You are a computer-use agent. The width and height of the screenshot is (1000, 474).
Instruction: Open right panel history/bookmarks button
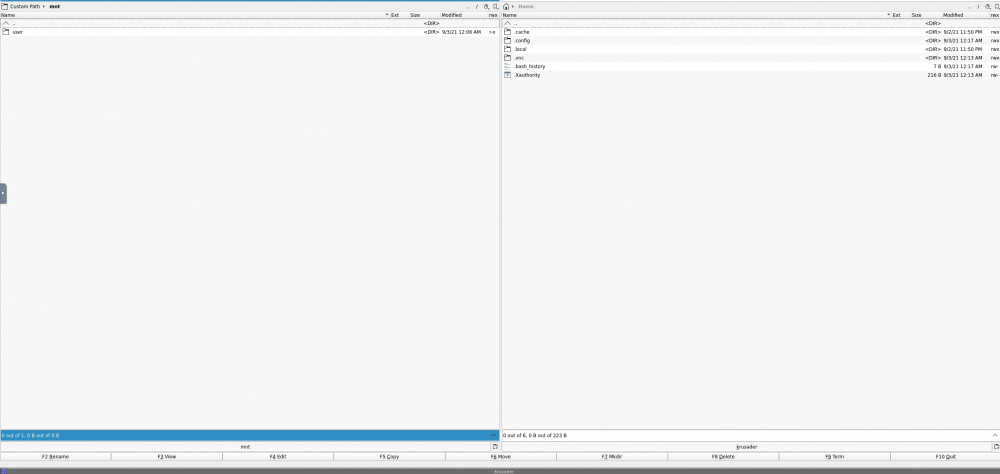[x=988, y=6]
